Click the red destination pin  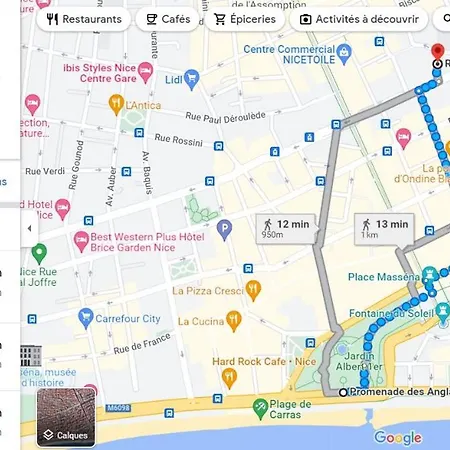point(438,52)
